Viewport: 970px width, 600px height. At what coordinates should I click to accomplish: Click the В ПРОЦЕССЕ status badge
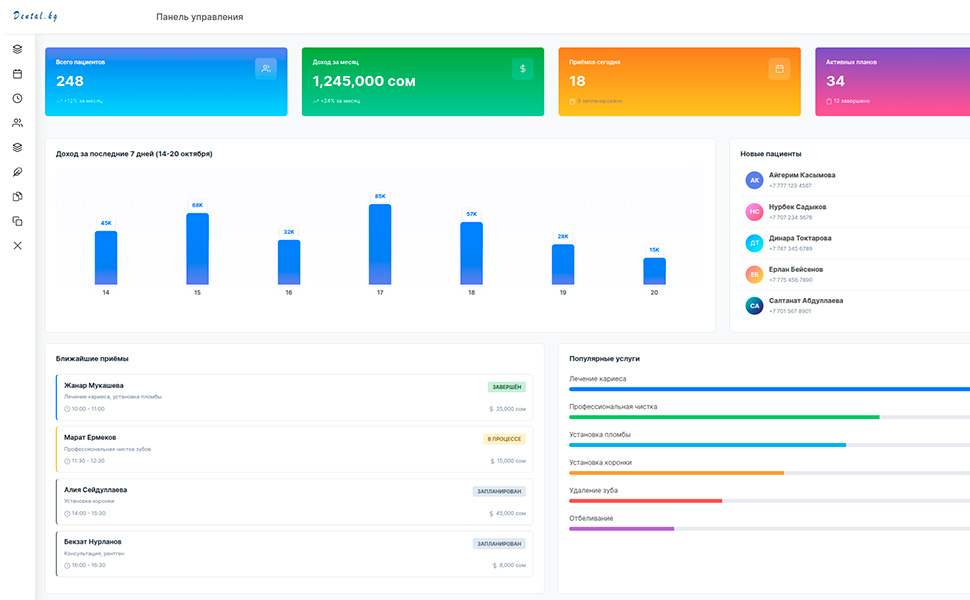click(x=505, y=439)
